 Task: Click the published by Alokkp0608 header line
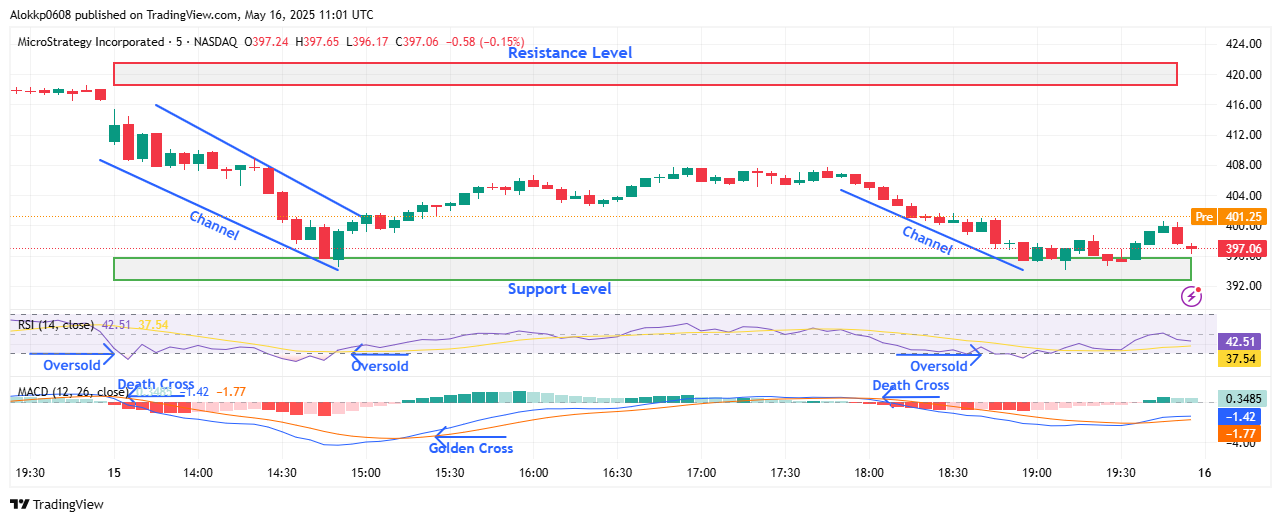pos(192,15)
